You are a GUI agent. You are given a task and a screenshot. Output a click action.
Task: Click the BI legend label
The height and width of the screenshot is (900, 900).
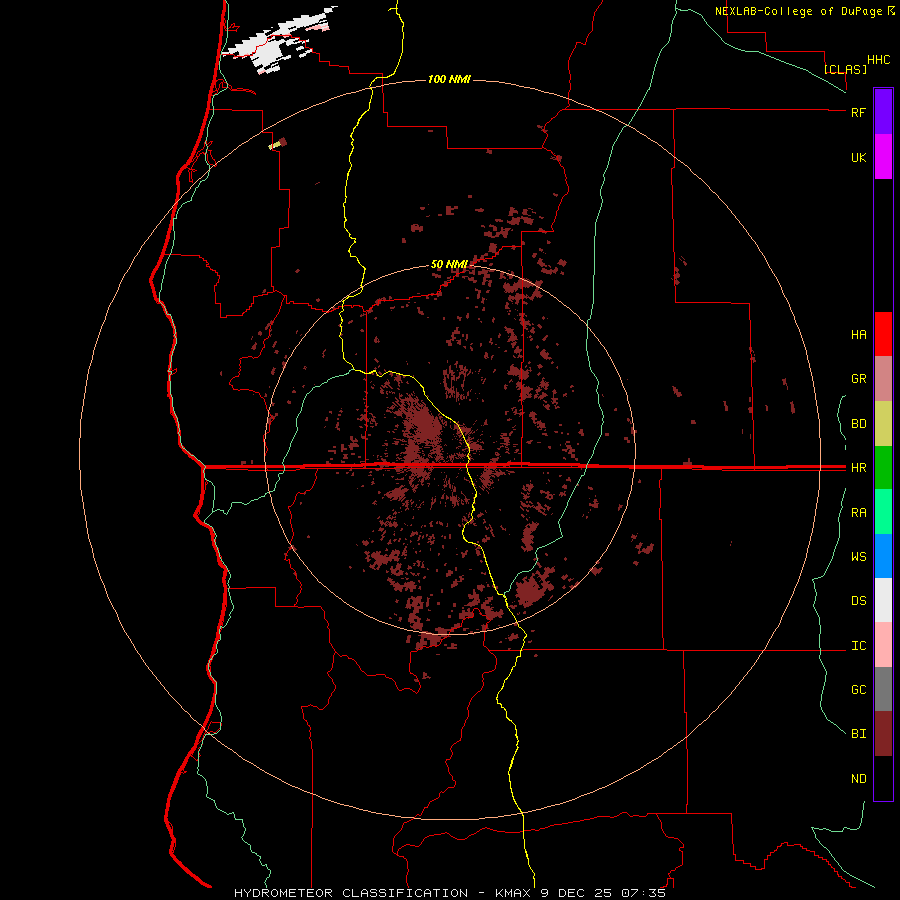858,734
